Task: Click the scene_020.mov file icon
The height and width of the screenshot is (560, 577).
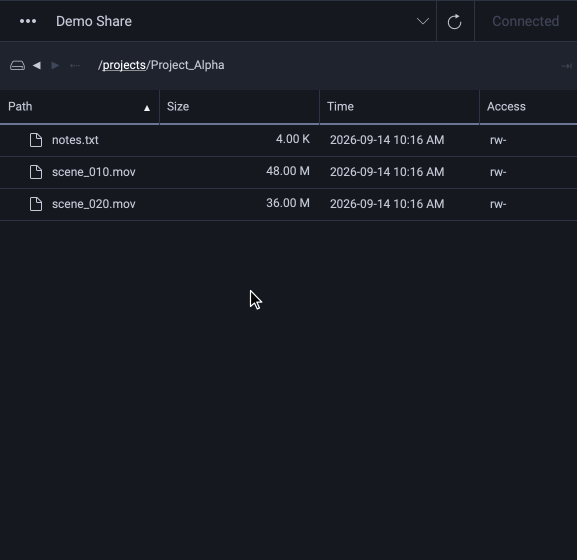Action: pyautogui.click(x=36, y=204)
